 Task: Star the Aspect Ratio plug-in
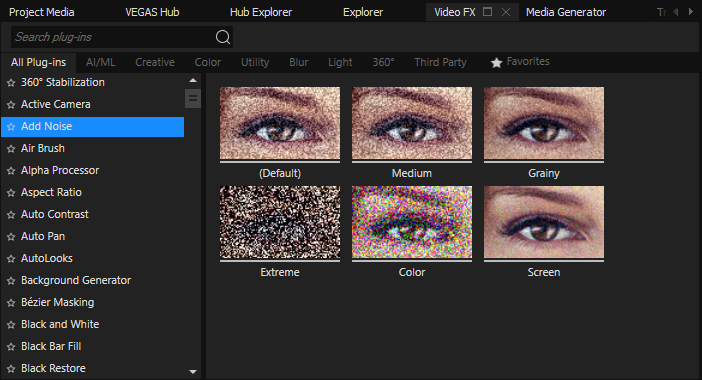tap(11, 193)
